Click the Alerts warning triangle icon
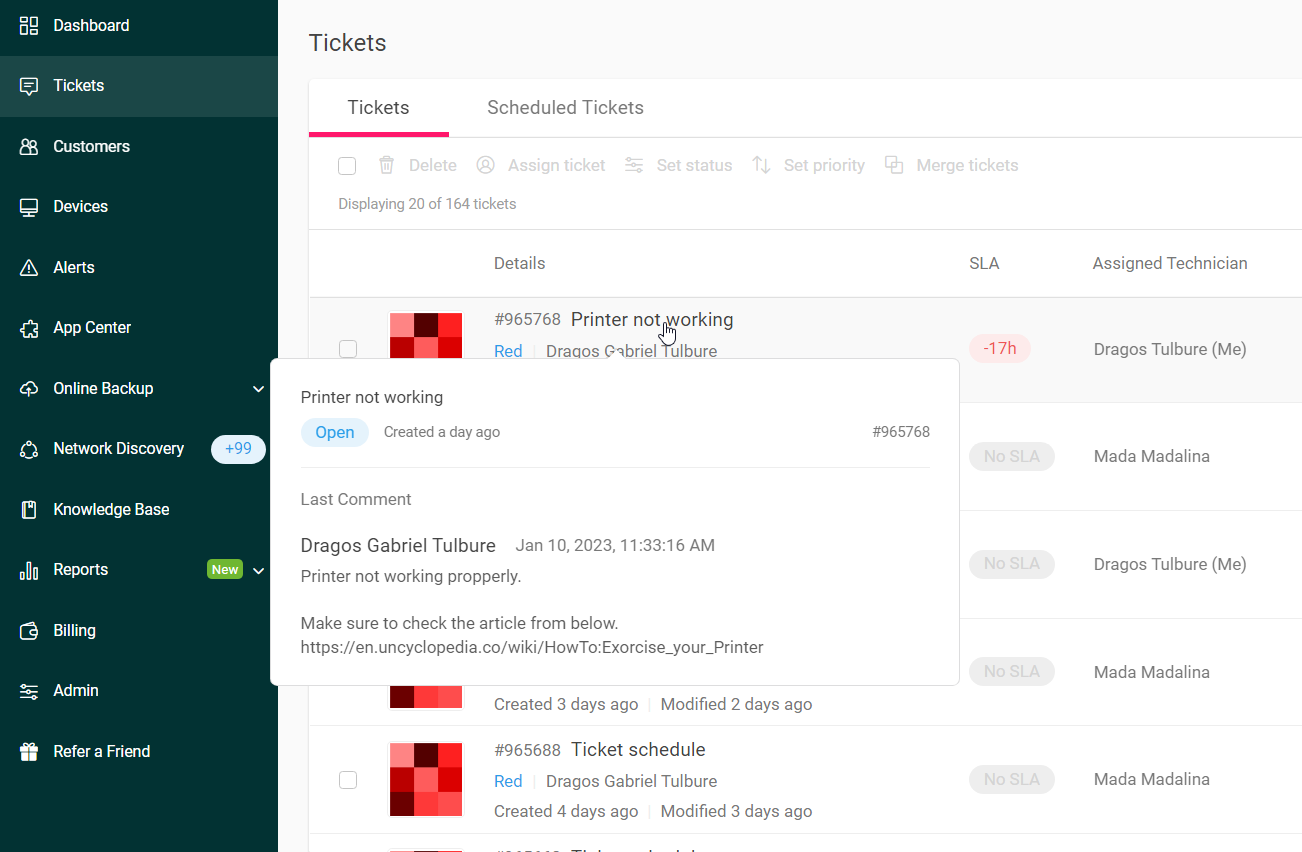The height and width of the screenshot is (852, 1302). (x=29, y=268)
